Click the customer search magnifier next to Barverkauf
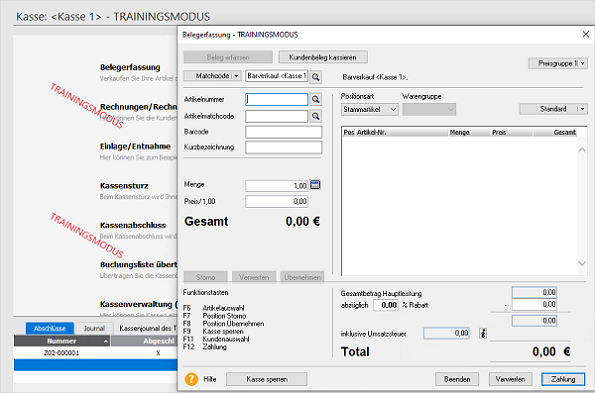The width and height of the screenshot is (595, 393). (x=315, y=77)
